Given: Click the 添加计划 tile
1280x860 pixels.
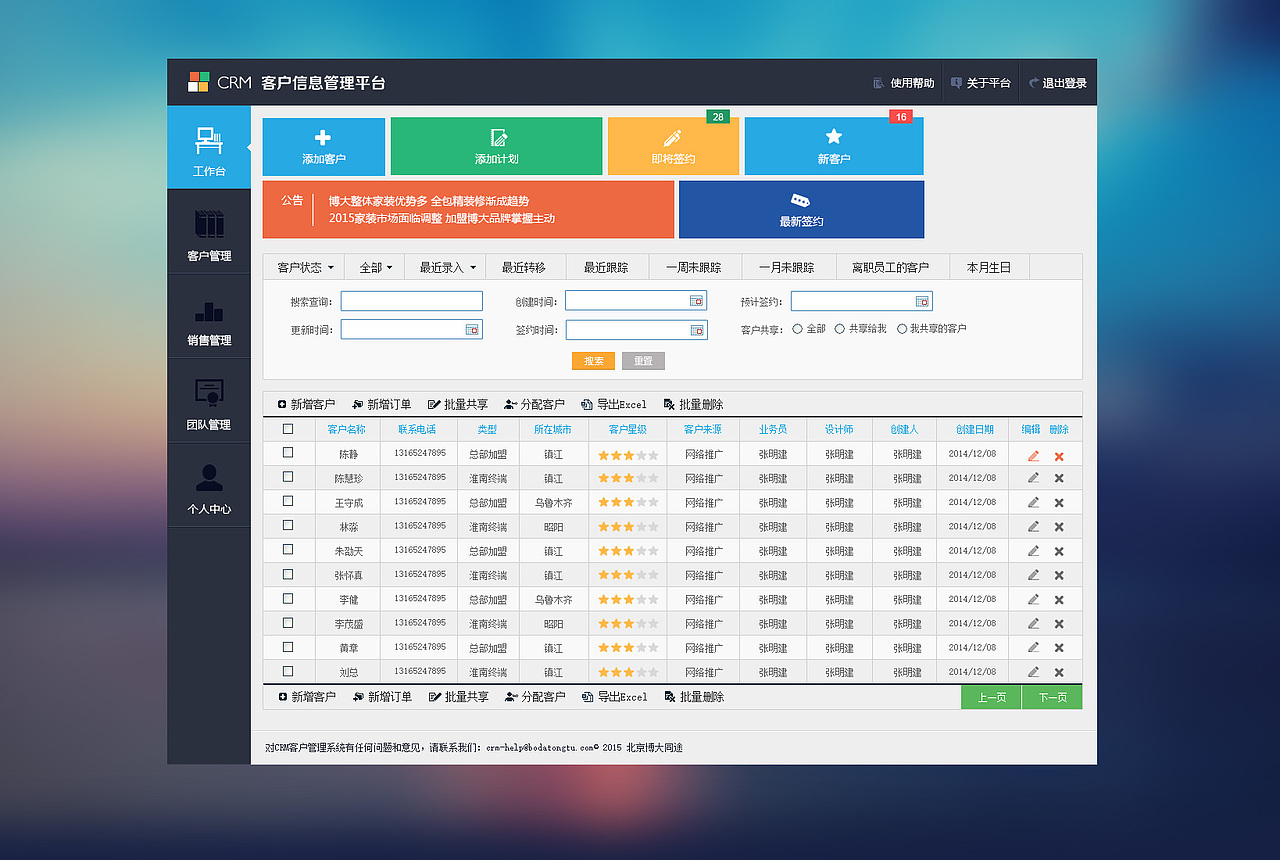Looking at the screenshot, I should (x=496, y=146).
